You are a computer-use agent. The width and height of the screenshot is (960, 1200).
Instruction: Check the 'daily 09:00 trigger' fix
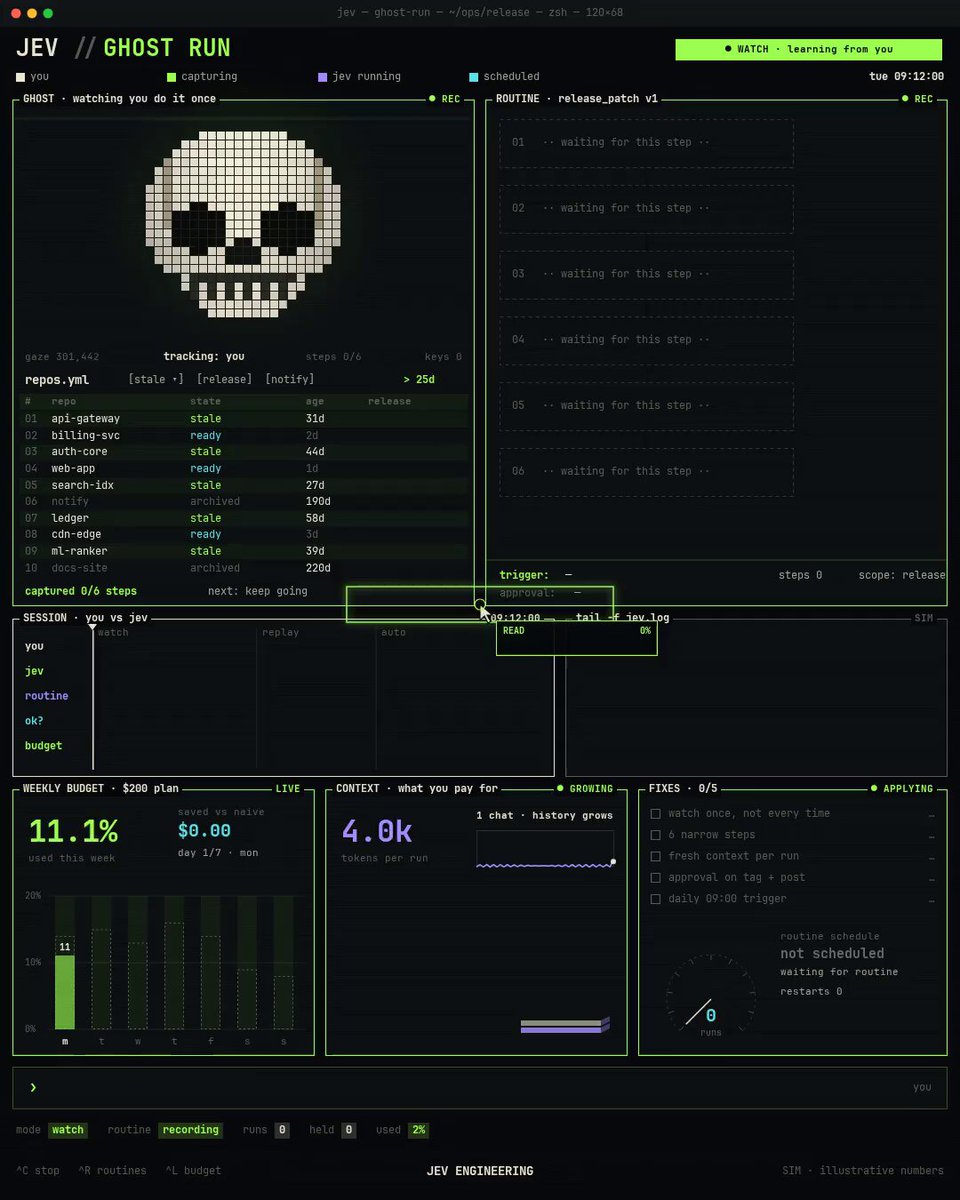[x=656, y=898]
